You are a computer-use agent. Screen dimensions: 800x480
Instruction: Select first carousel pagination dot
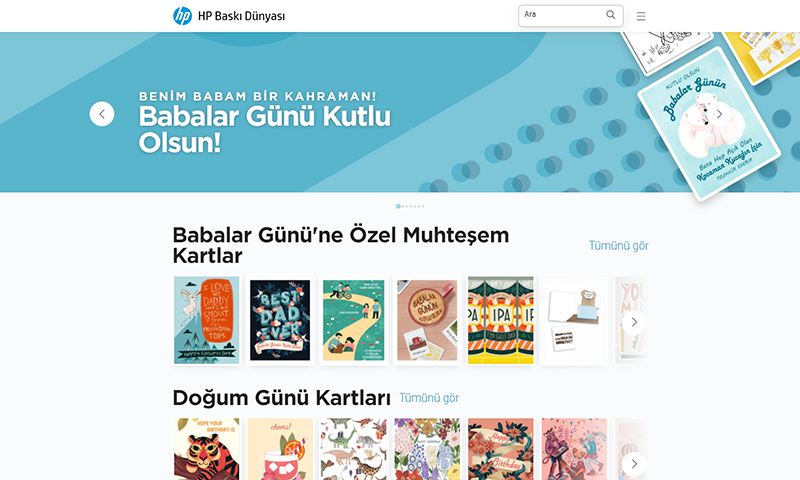[398, 207]
